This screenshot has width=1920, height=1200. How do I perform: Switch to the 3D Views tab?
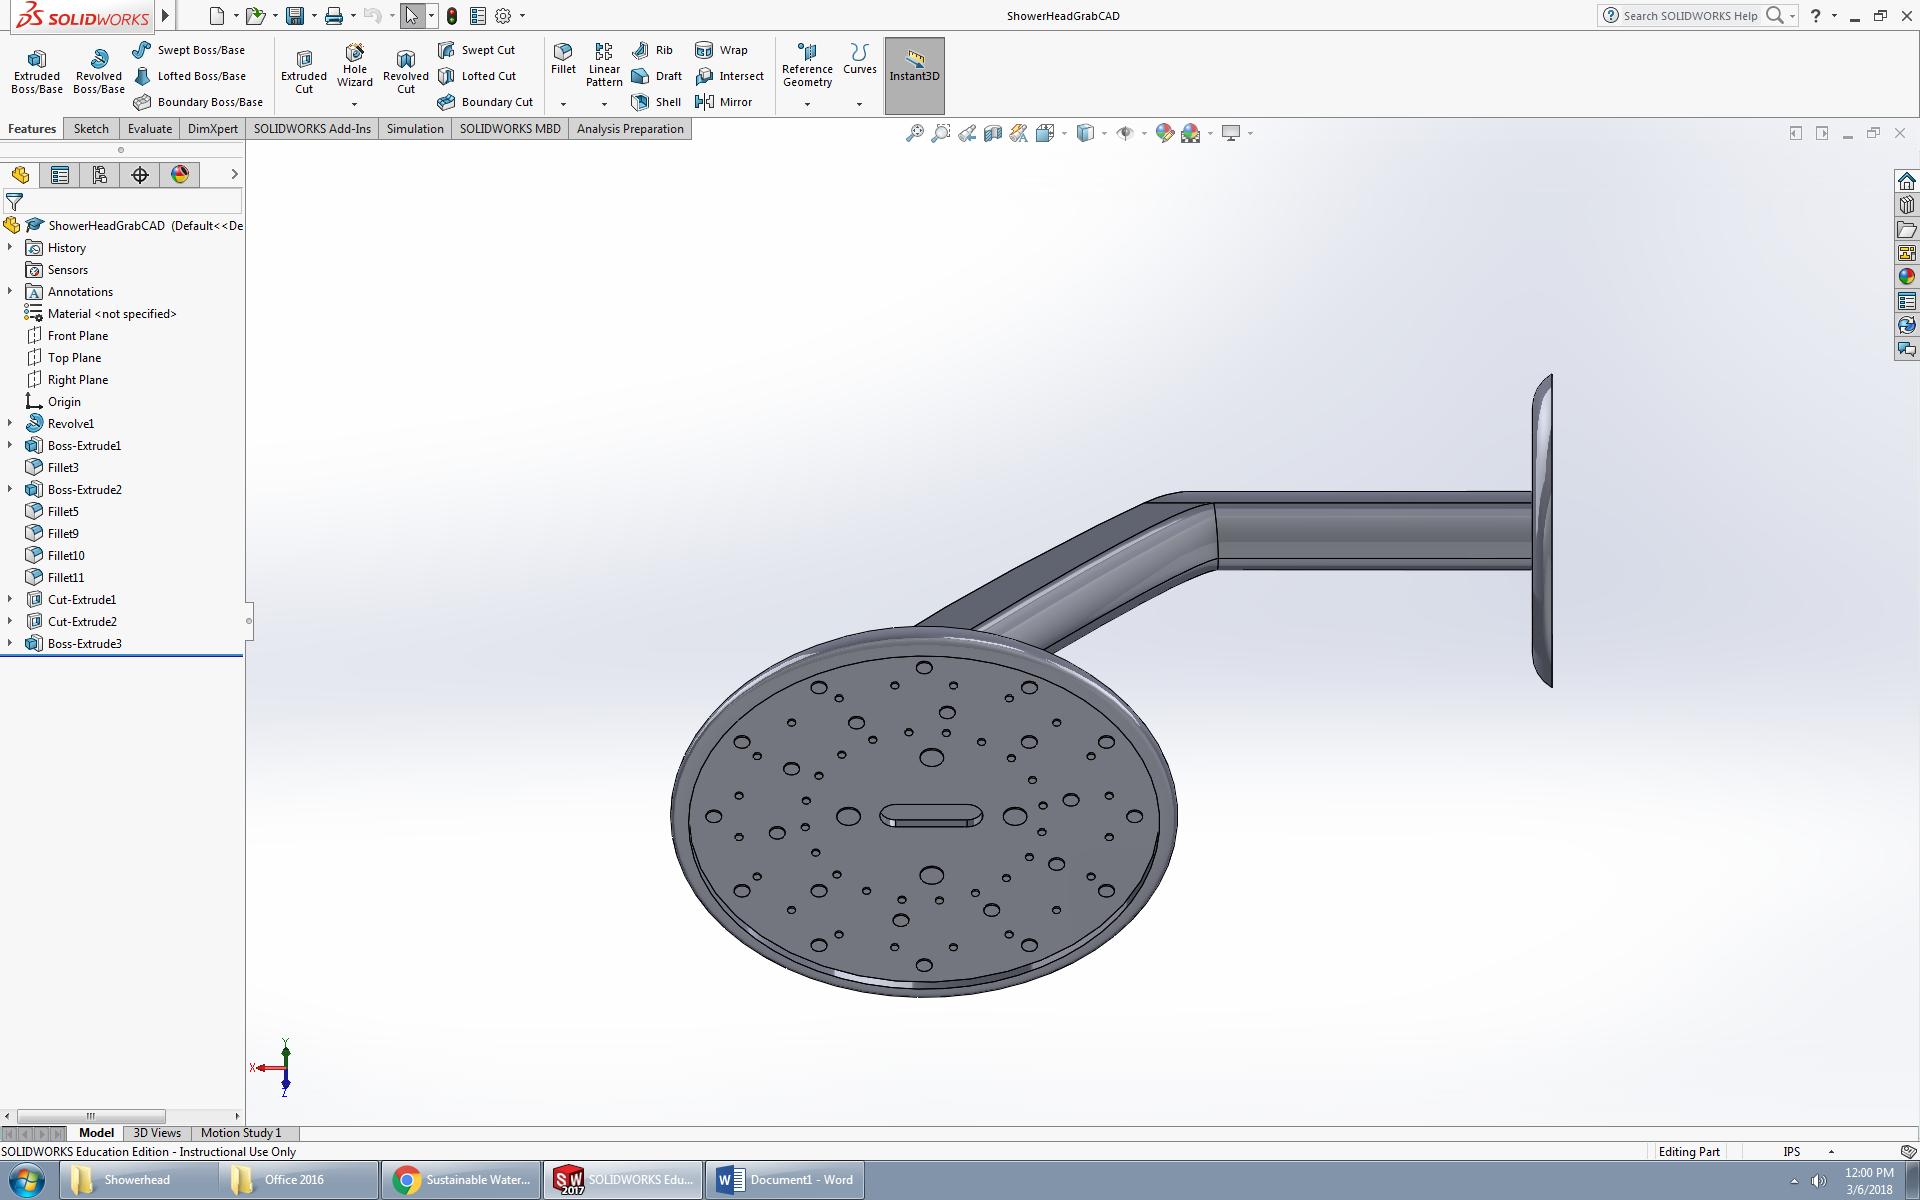157,1133
